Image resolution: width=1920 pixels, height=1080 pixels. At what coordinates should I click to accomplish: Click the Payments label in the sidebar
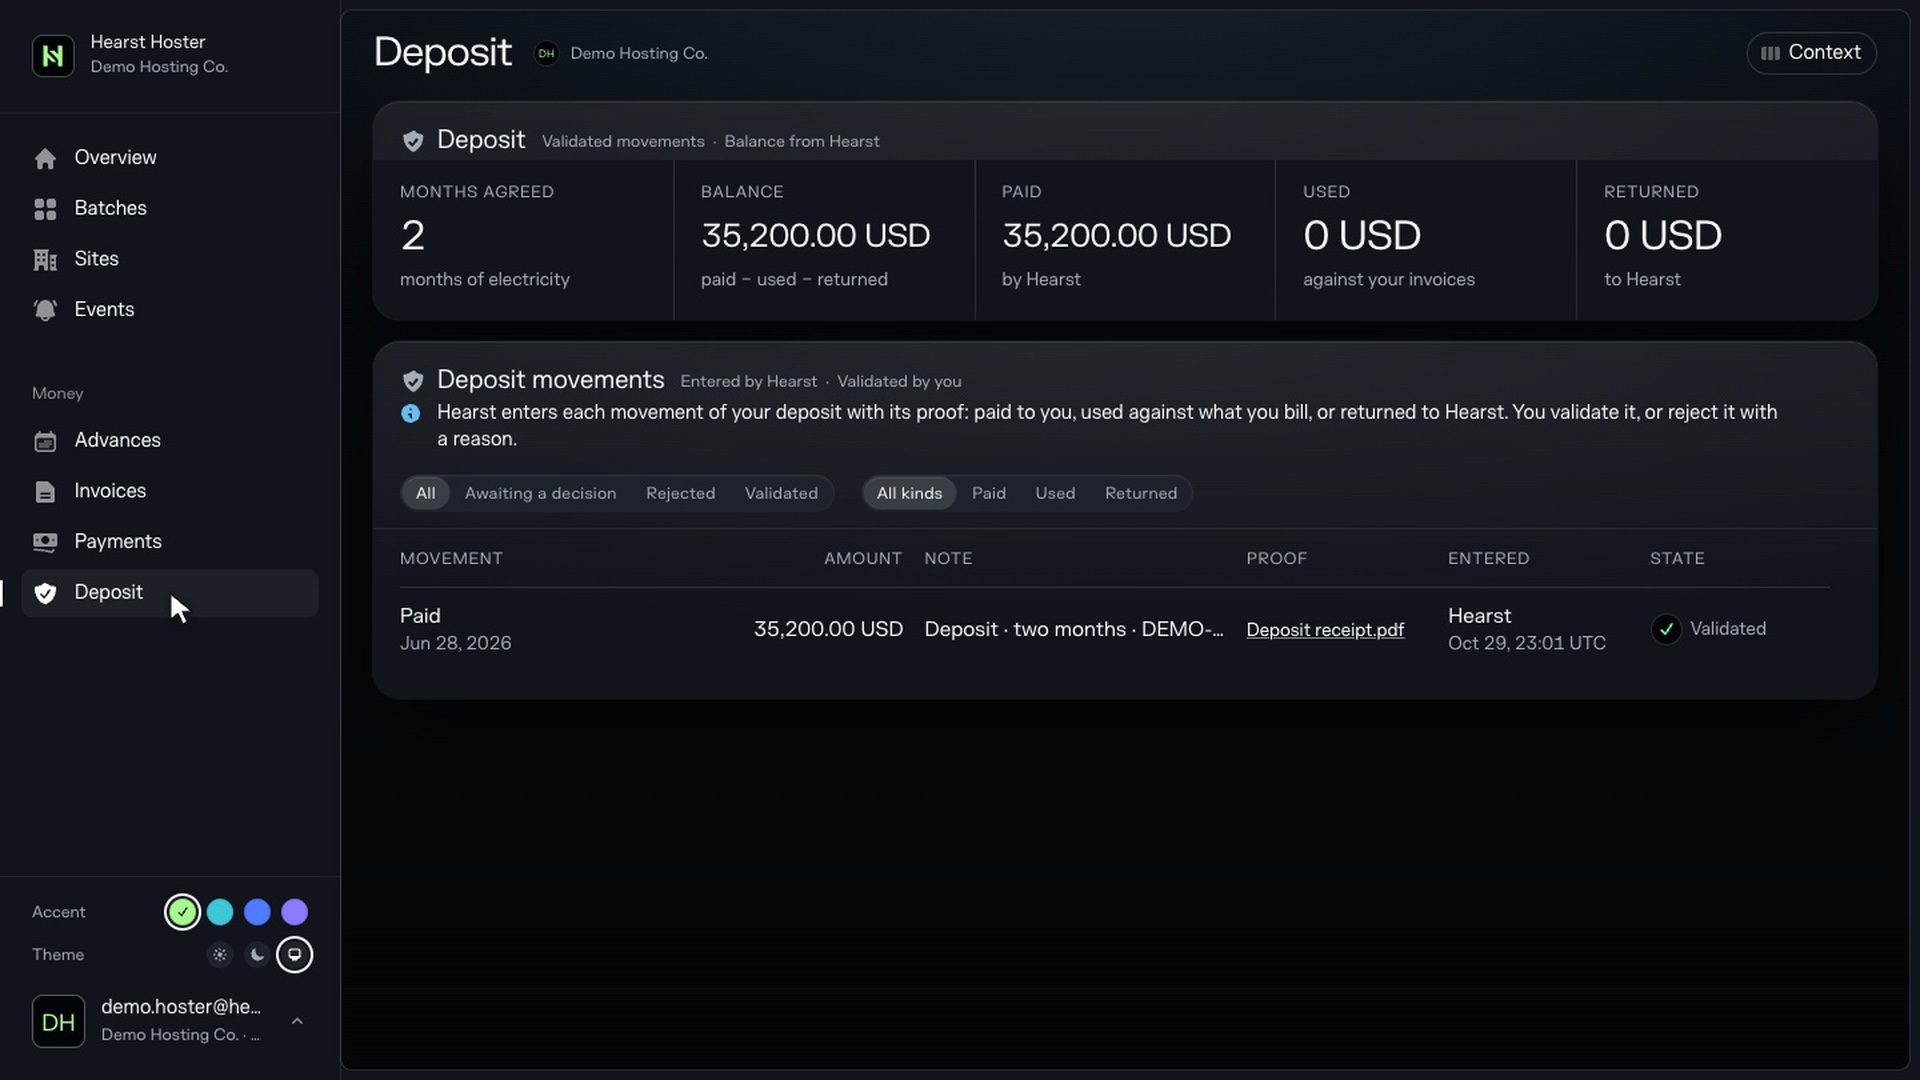tap(118, 542)
